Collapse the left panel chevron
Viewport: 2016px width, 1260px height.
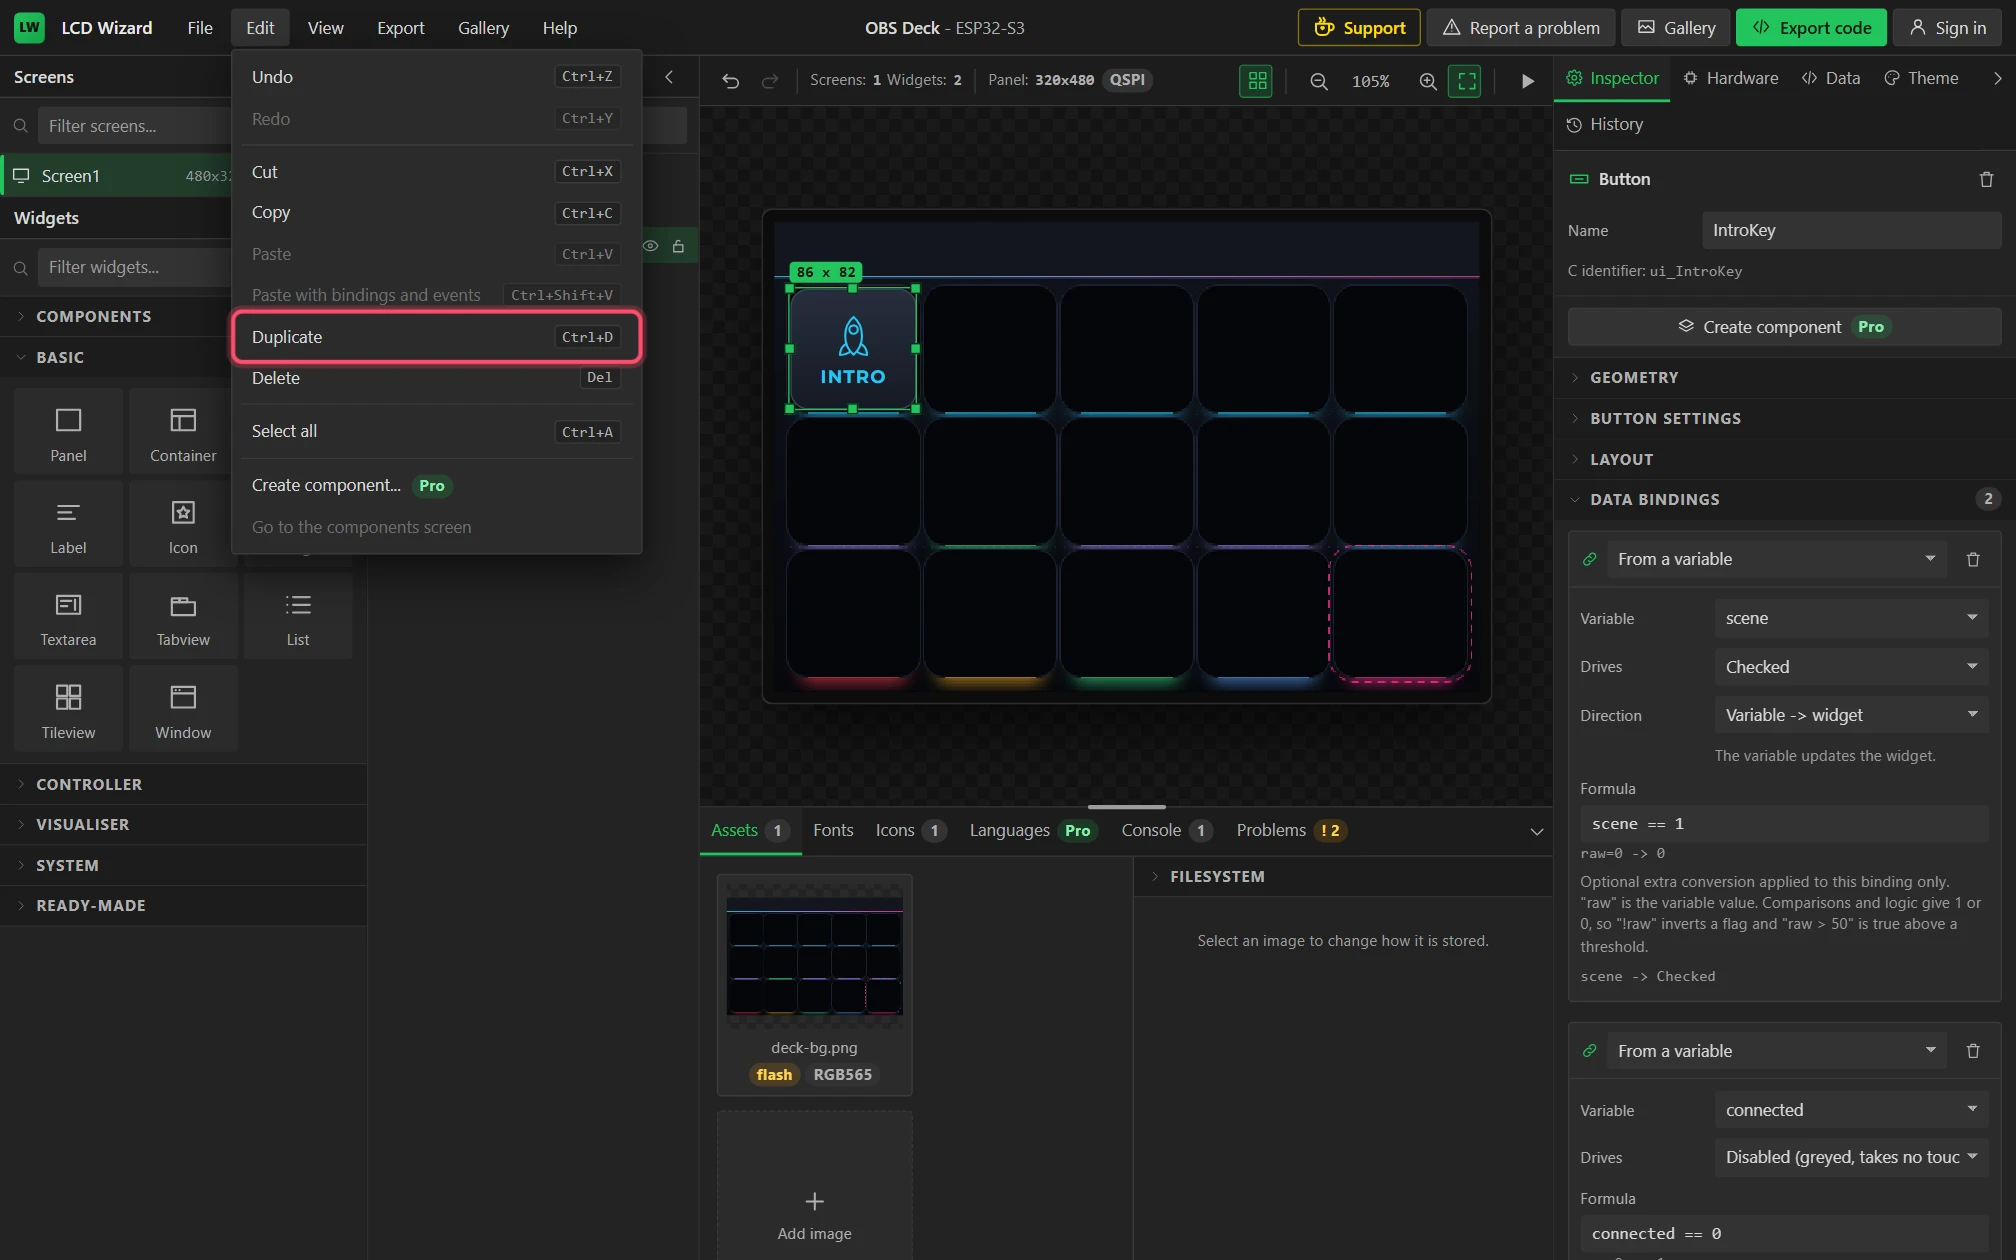pos(669,77)
